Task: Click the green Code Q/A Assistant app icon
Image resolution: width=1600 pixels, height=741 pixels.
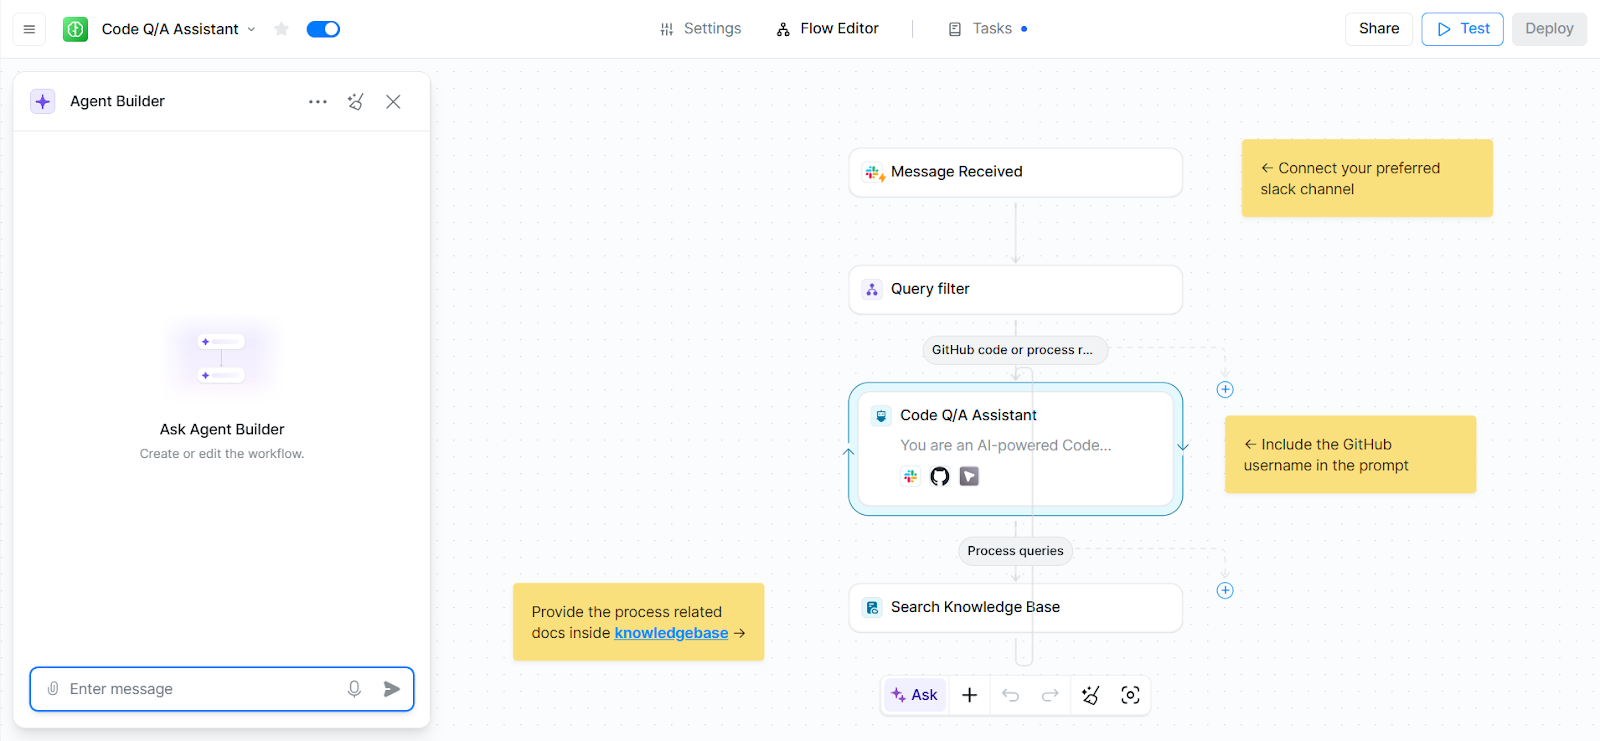Action: pos(75,29)
